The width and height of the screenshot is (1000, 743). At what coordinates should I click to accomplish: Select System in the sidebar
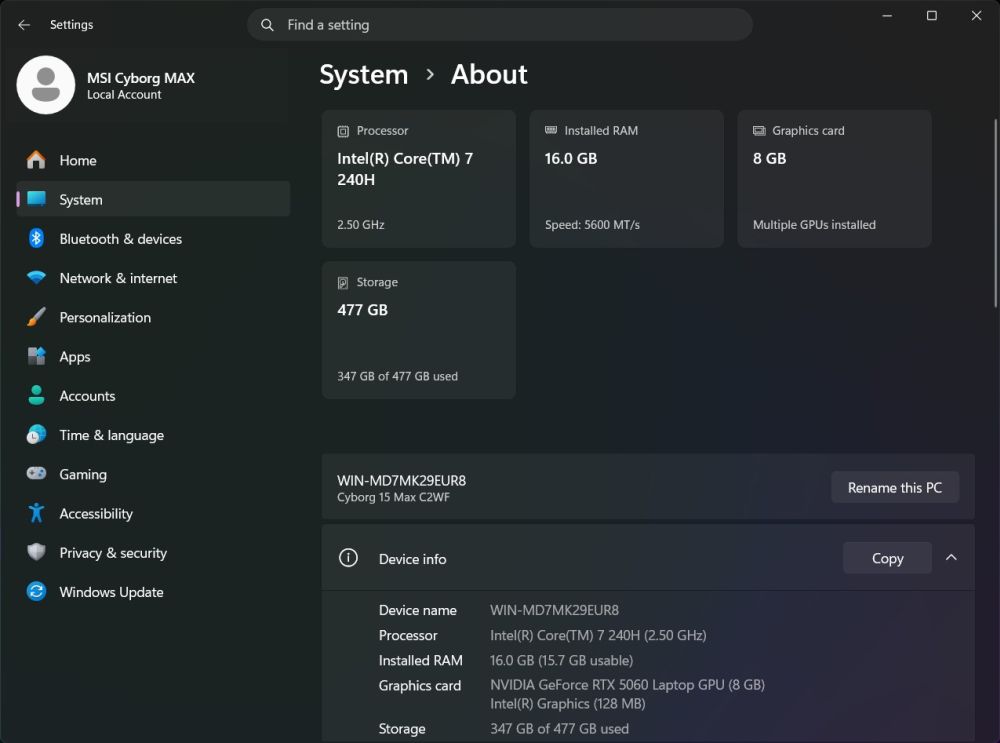point(153,199)
